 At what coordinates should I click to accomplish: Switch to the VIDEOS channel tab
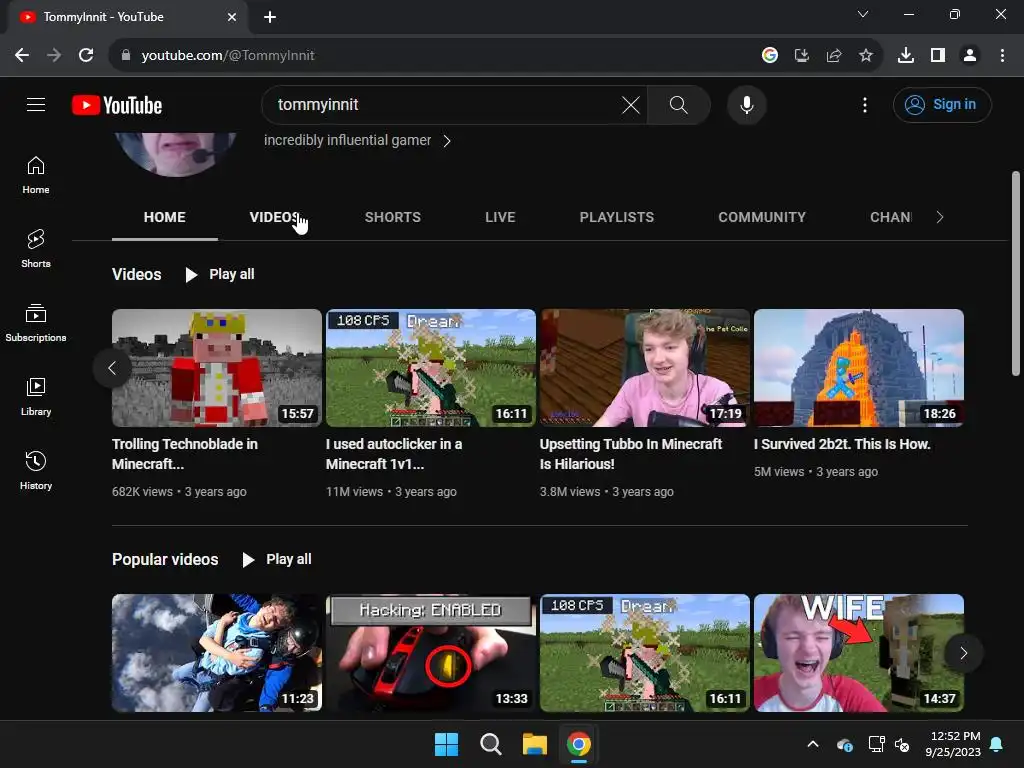coord(274,217)
